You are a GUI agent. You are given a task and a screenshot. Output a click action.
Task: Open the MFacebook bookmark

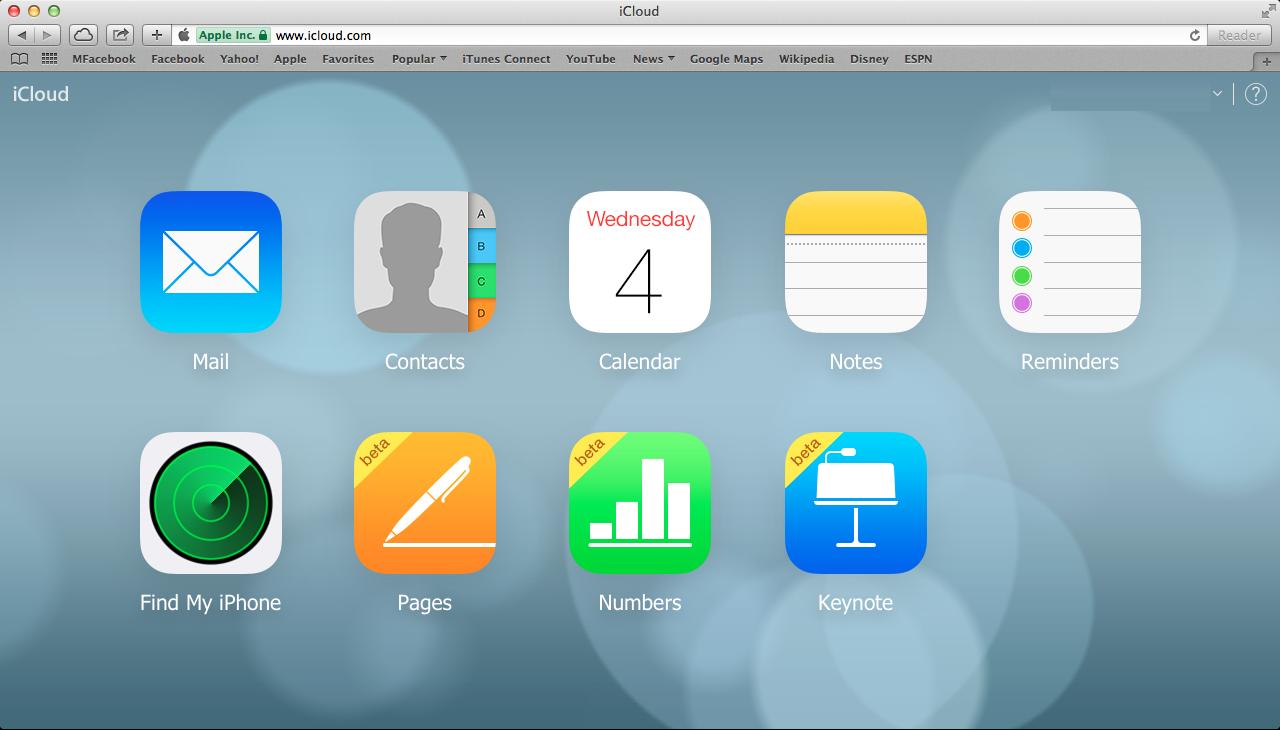[x=104, y=59]
